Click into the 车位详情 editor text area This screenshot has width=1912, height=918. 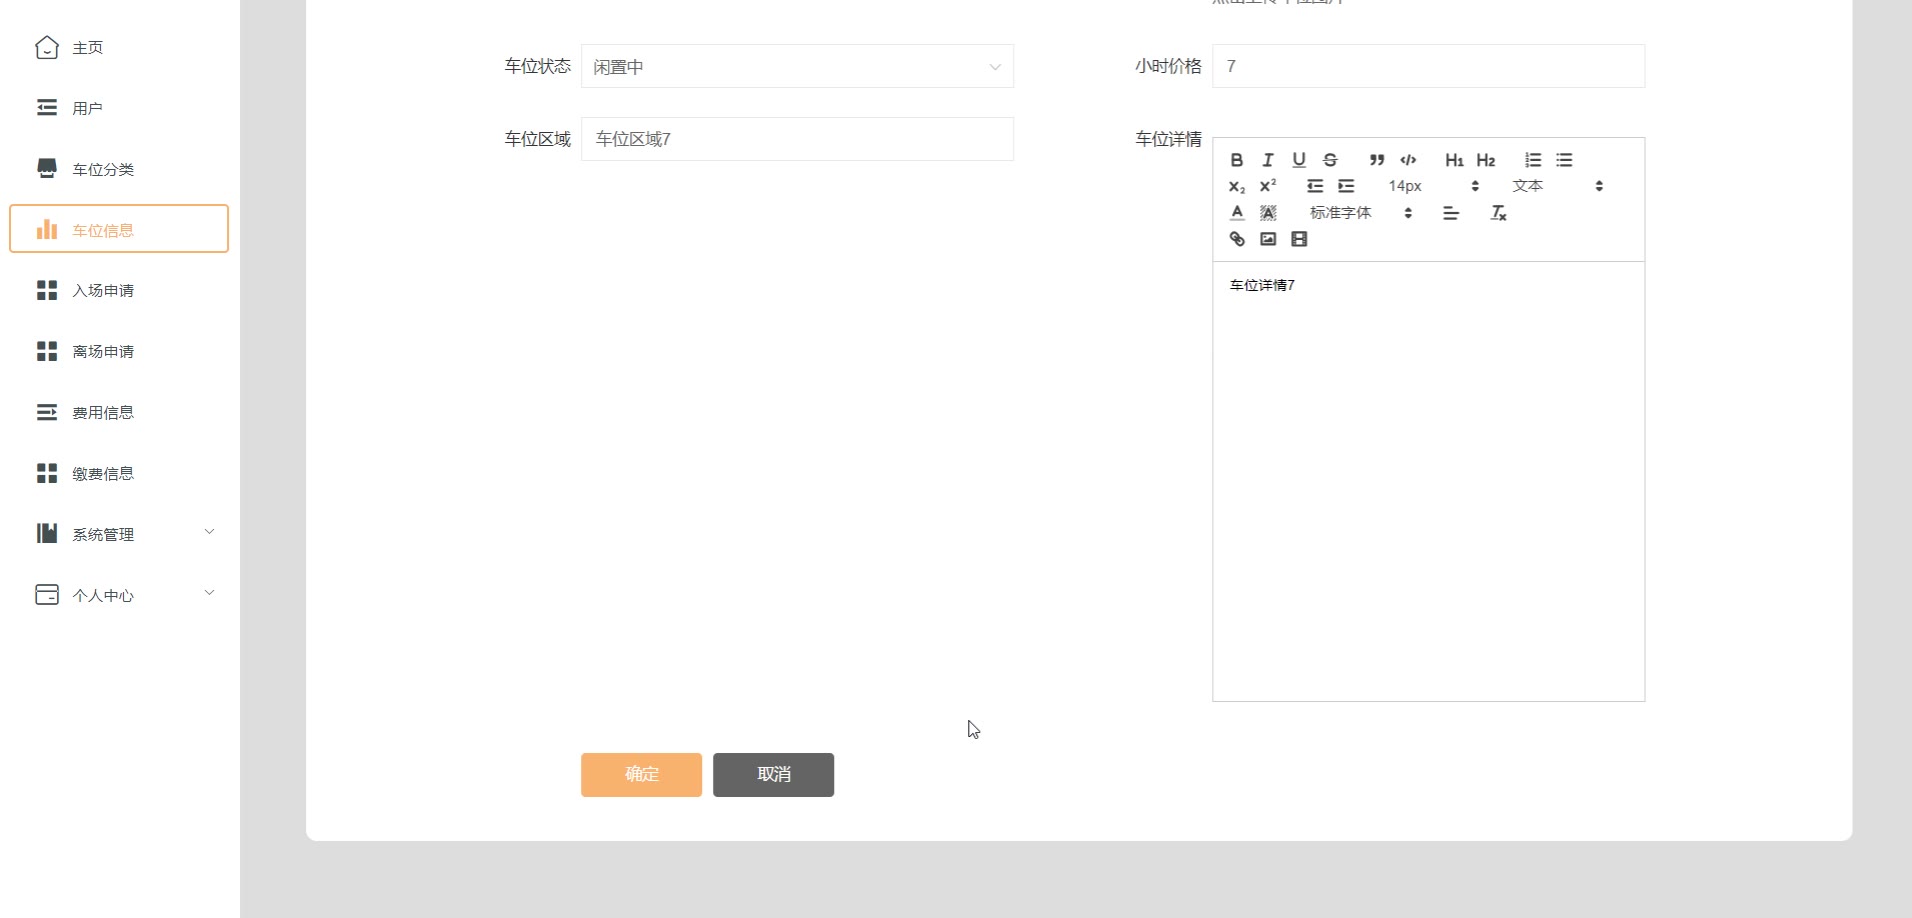(1428, 481)
